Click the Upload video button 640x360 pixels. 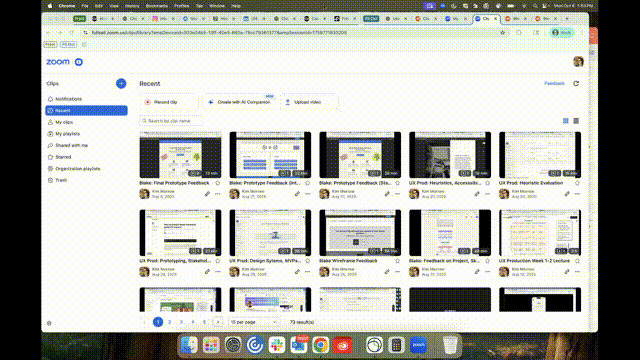[x=309, y=102]
